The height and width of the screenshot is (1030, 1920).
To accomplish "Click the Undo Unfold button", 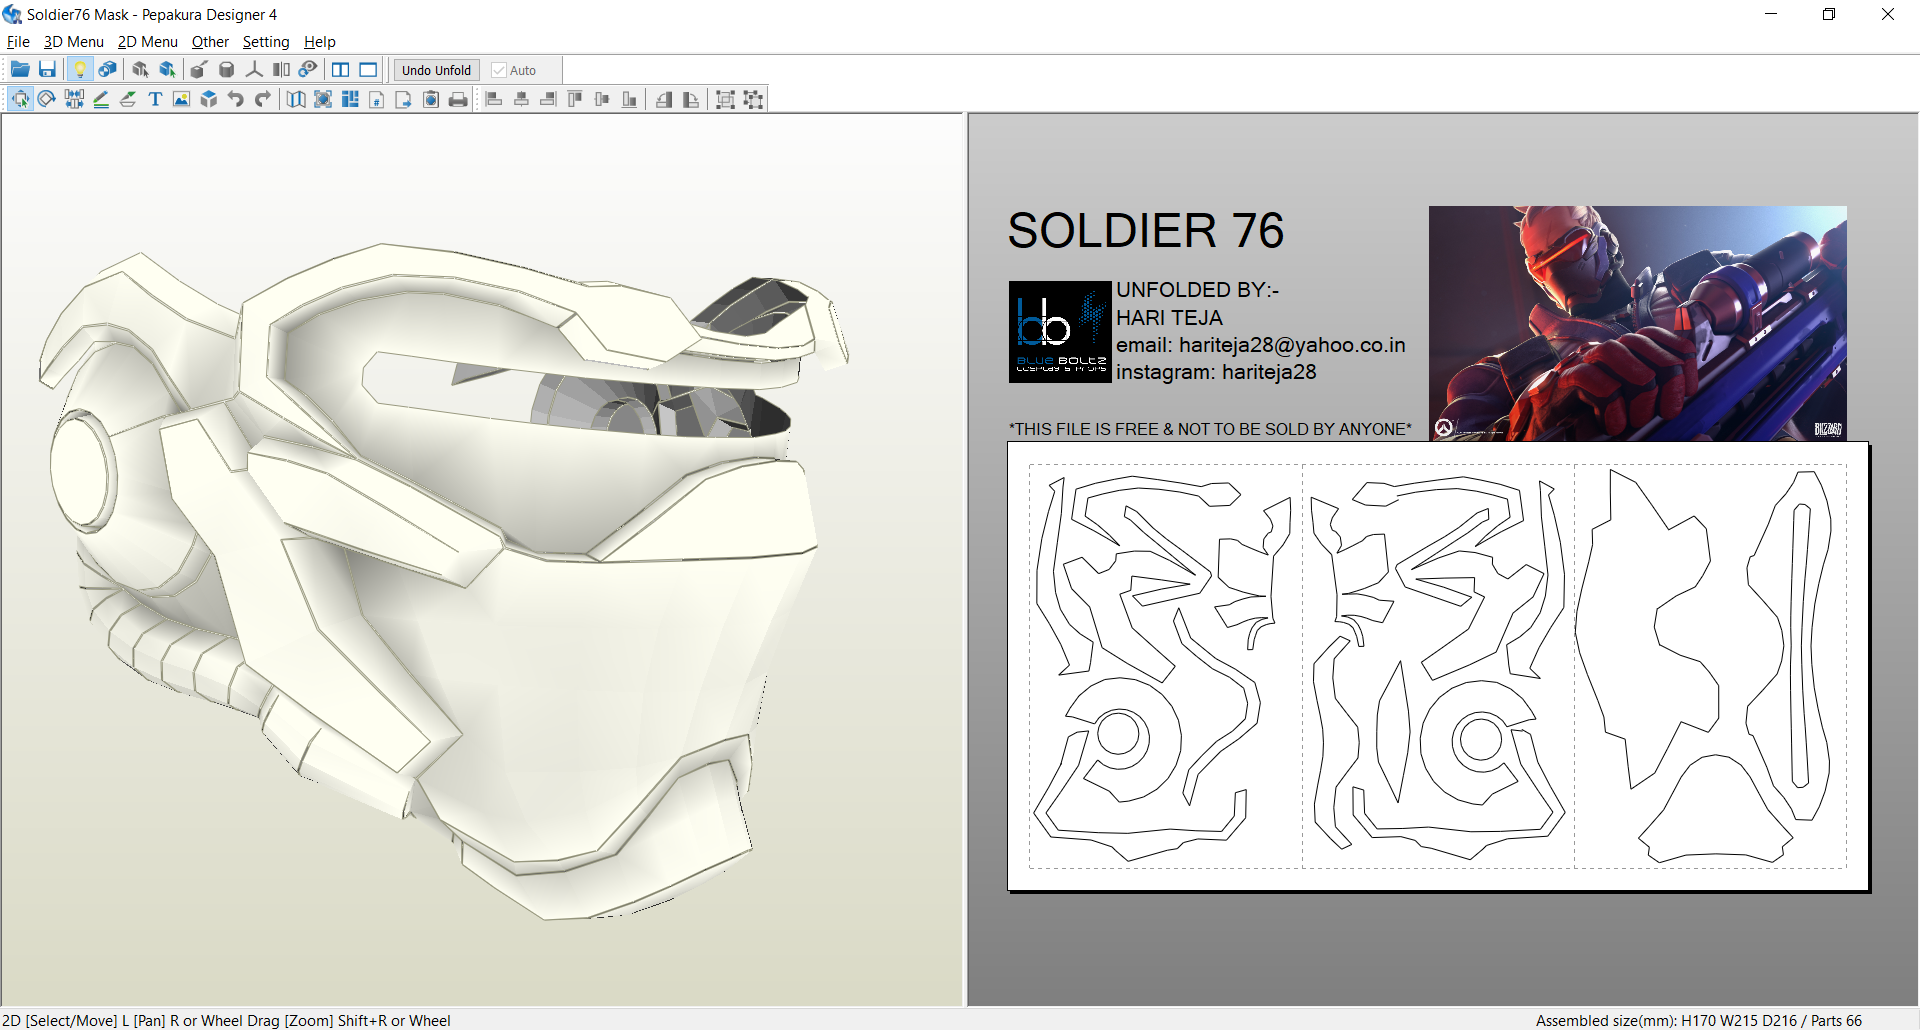I will (436, 70).
